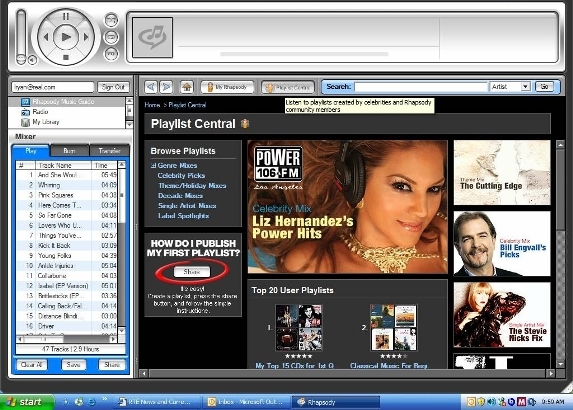The height and width of the screenshot is (410, 573).
Task: Skip to the previous track
Action: click(46, 37)
